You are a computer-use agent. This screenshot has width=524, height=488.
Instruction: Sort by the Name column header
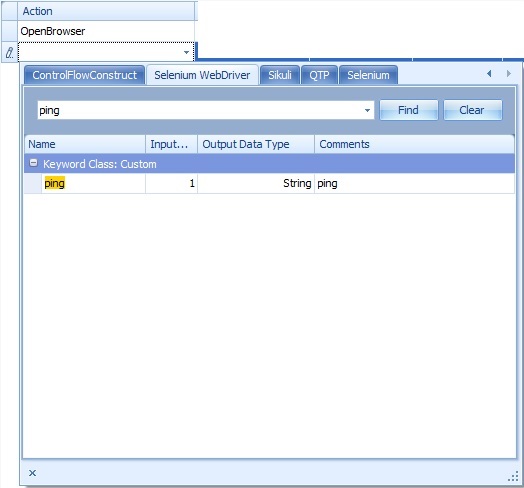[x=85, y=144]
